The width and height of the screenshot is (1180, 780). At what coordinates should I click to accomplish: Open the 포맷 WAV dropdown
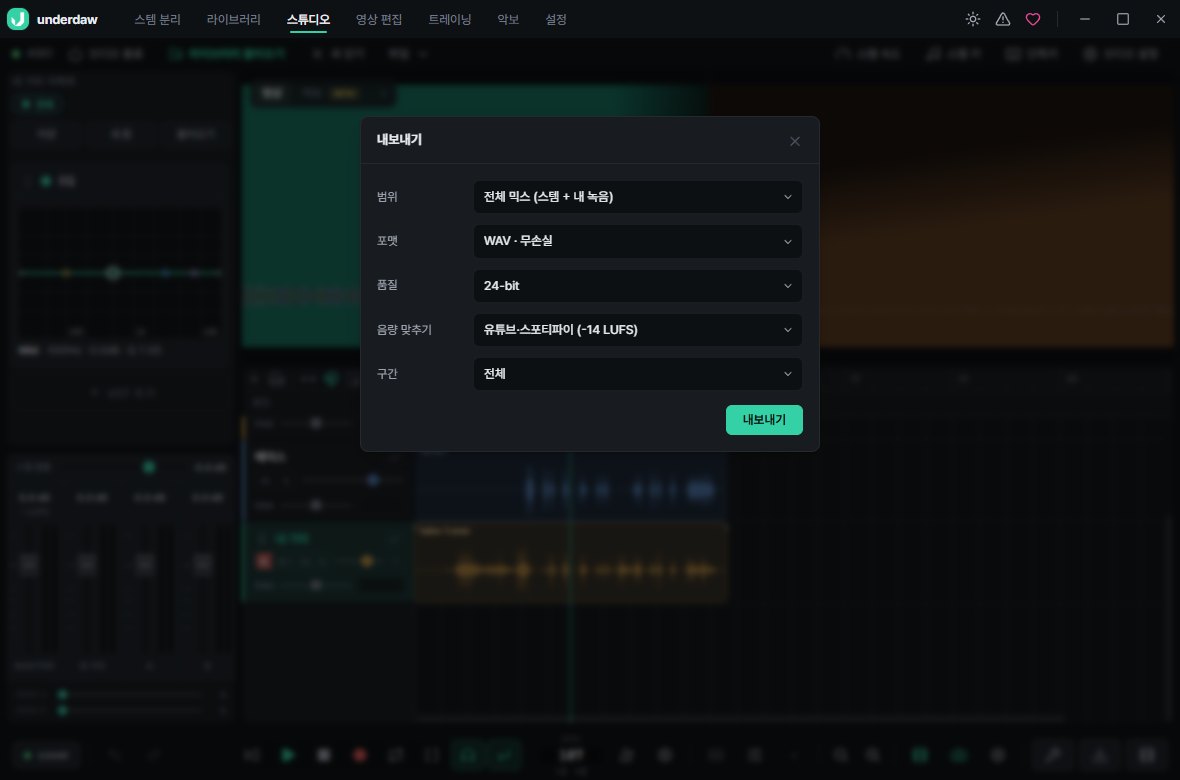pyautogui.click(x=637, y=241)
